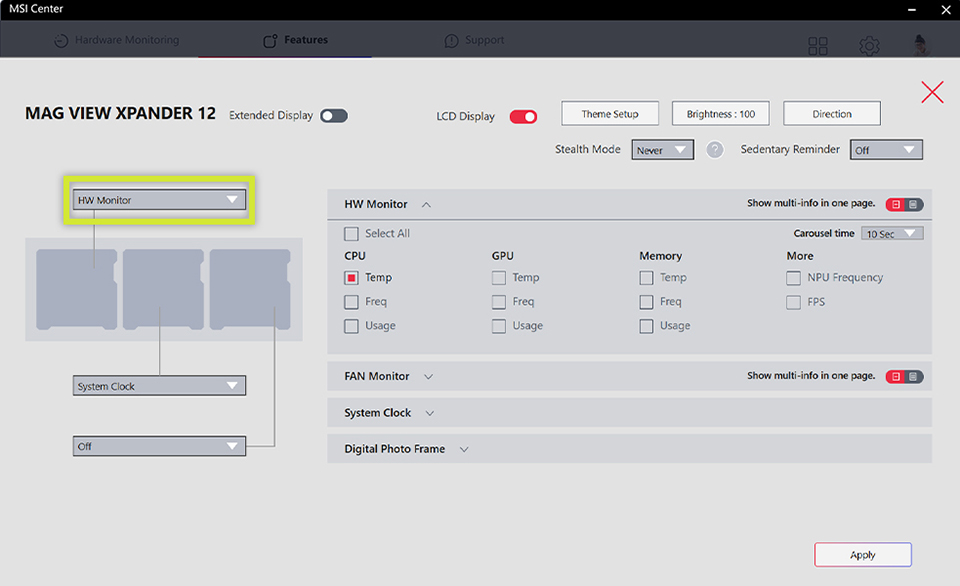Open the HW Monitor screen assignment dropdown

[x=159, y=200]
